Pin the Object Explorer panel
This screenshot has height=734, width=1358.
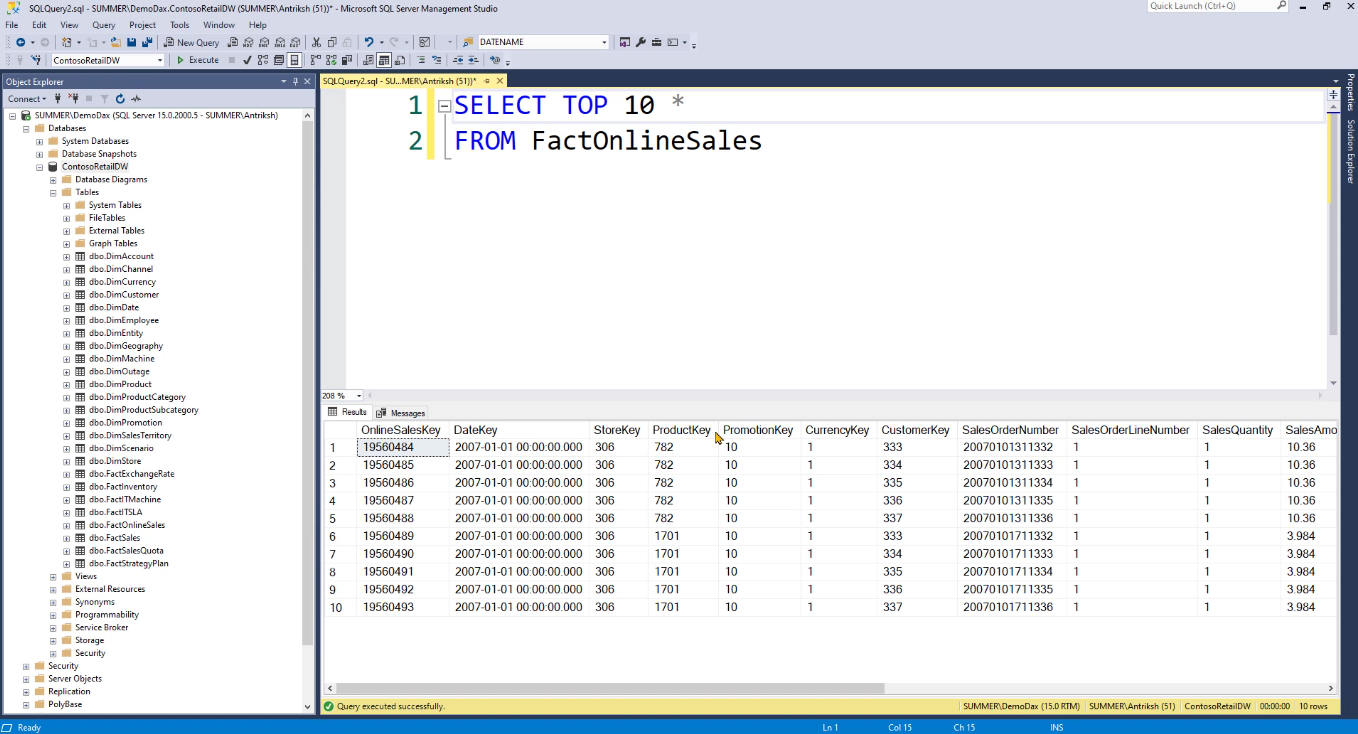[296, 82]
